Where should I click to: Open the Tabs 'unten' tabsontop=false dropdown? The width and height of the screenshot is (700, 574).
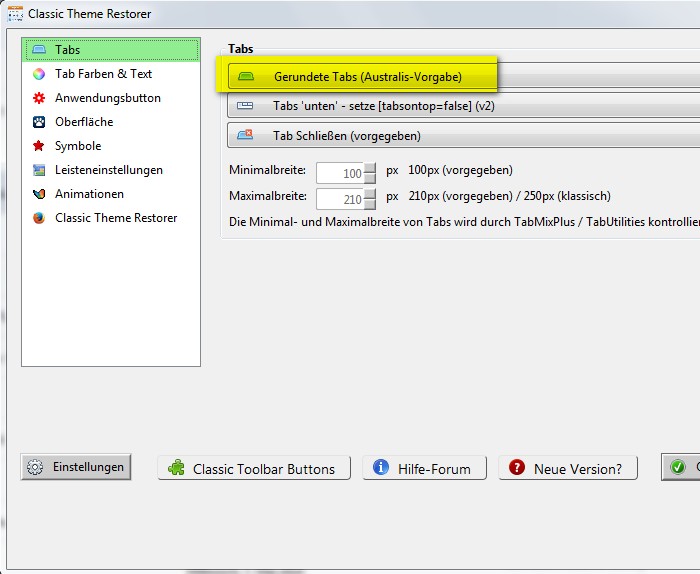point(464,106)
